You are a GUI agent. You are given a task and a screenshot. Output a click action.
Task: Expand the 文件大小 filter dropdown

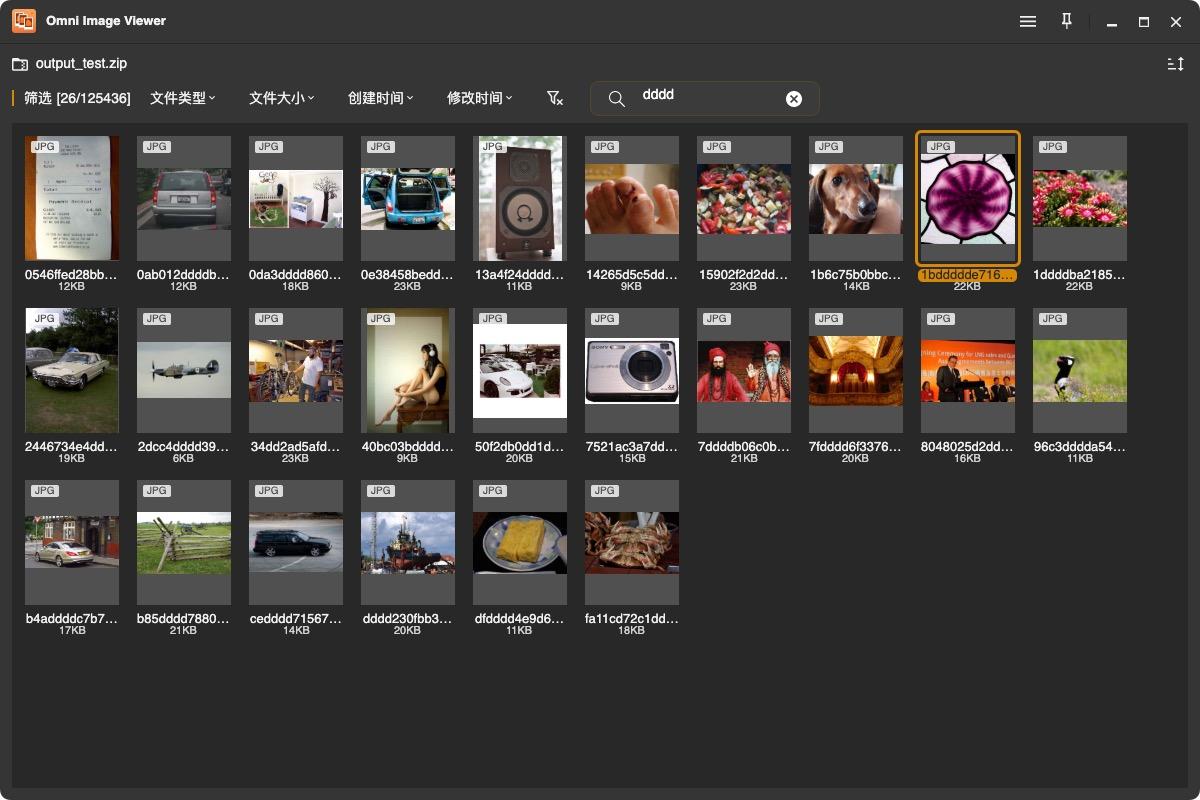[x=282, y=98]
